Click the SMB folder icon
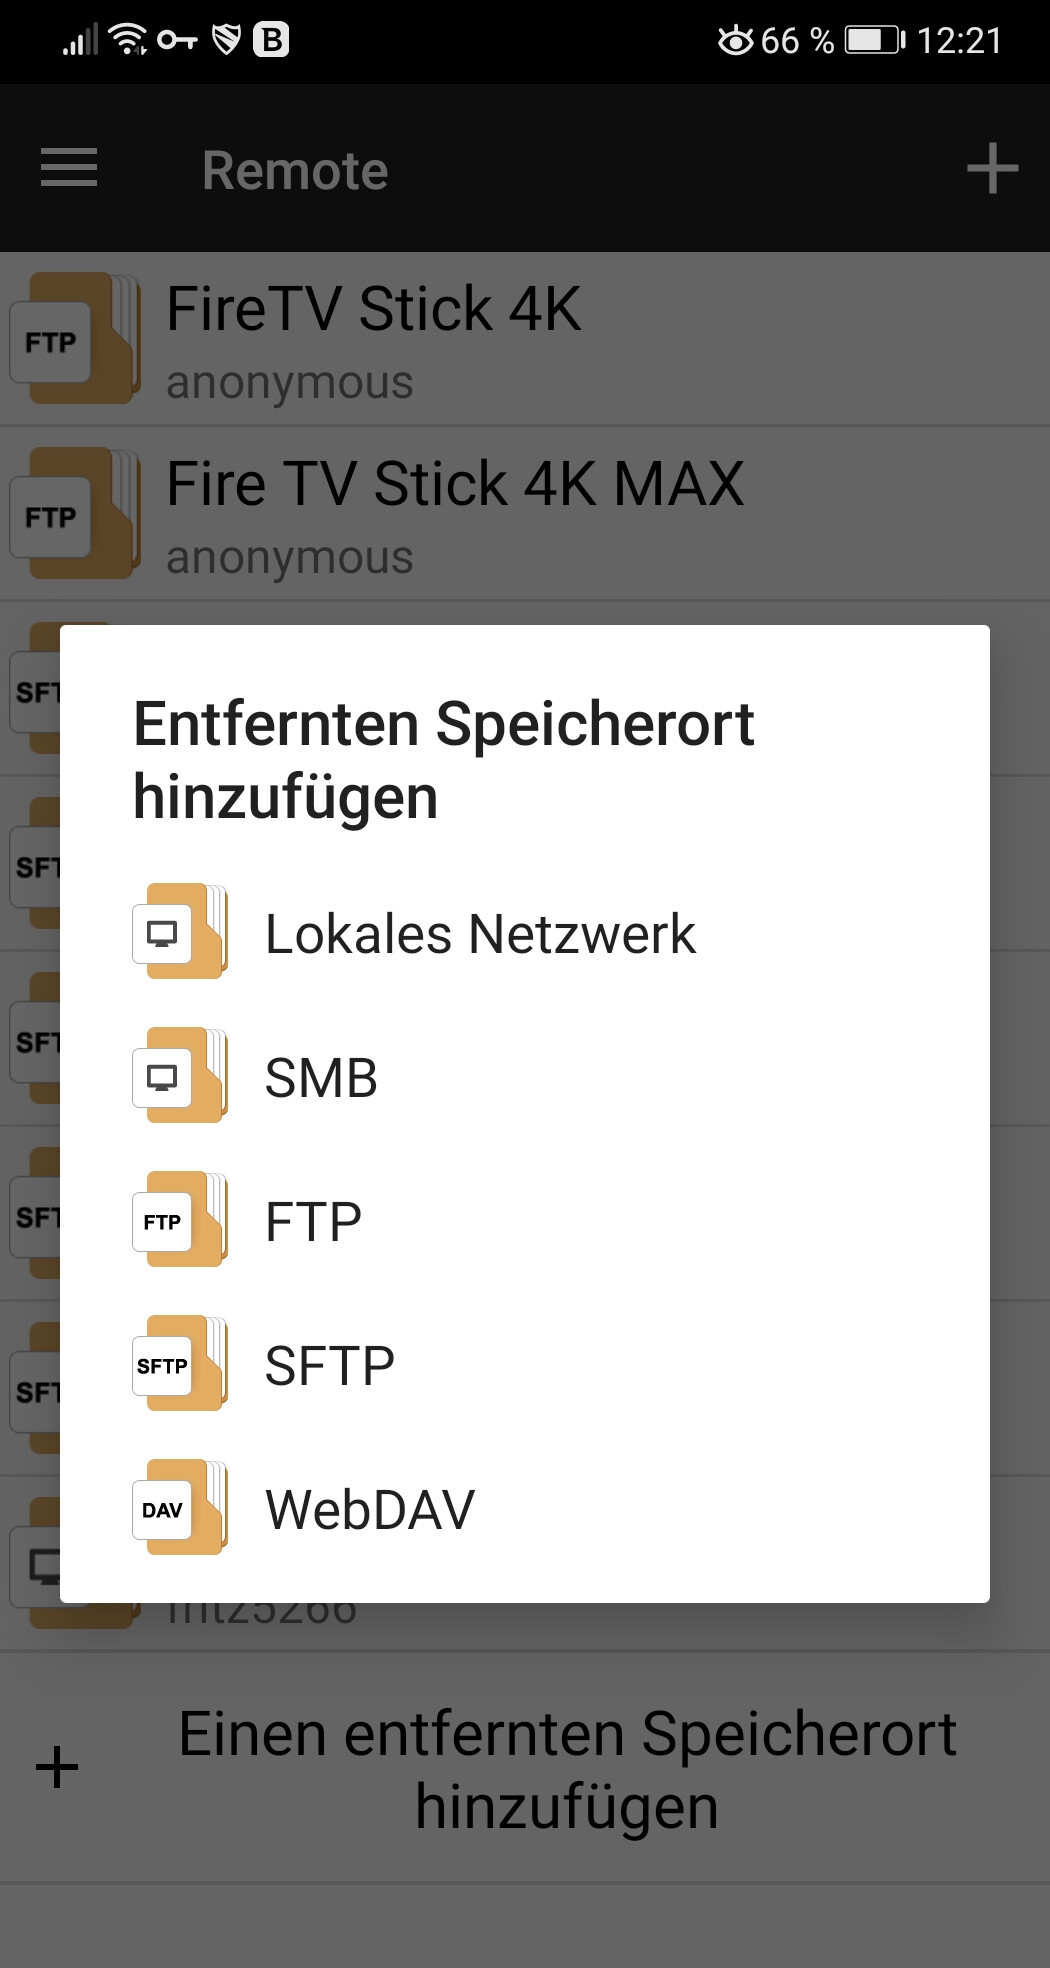The image size is (1050, 1968). (x=180, y=1076)
